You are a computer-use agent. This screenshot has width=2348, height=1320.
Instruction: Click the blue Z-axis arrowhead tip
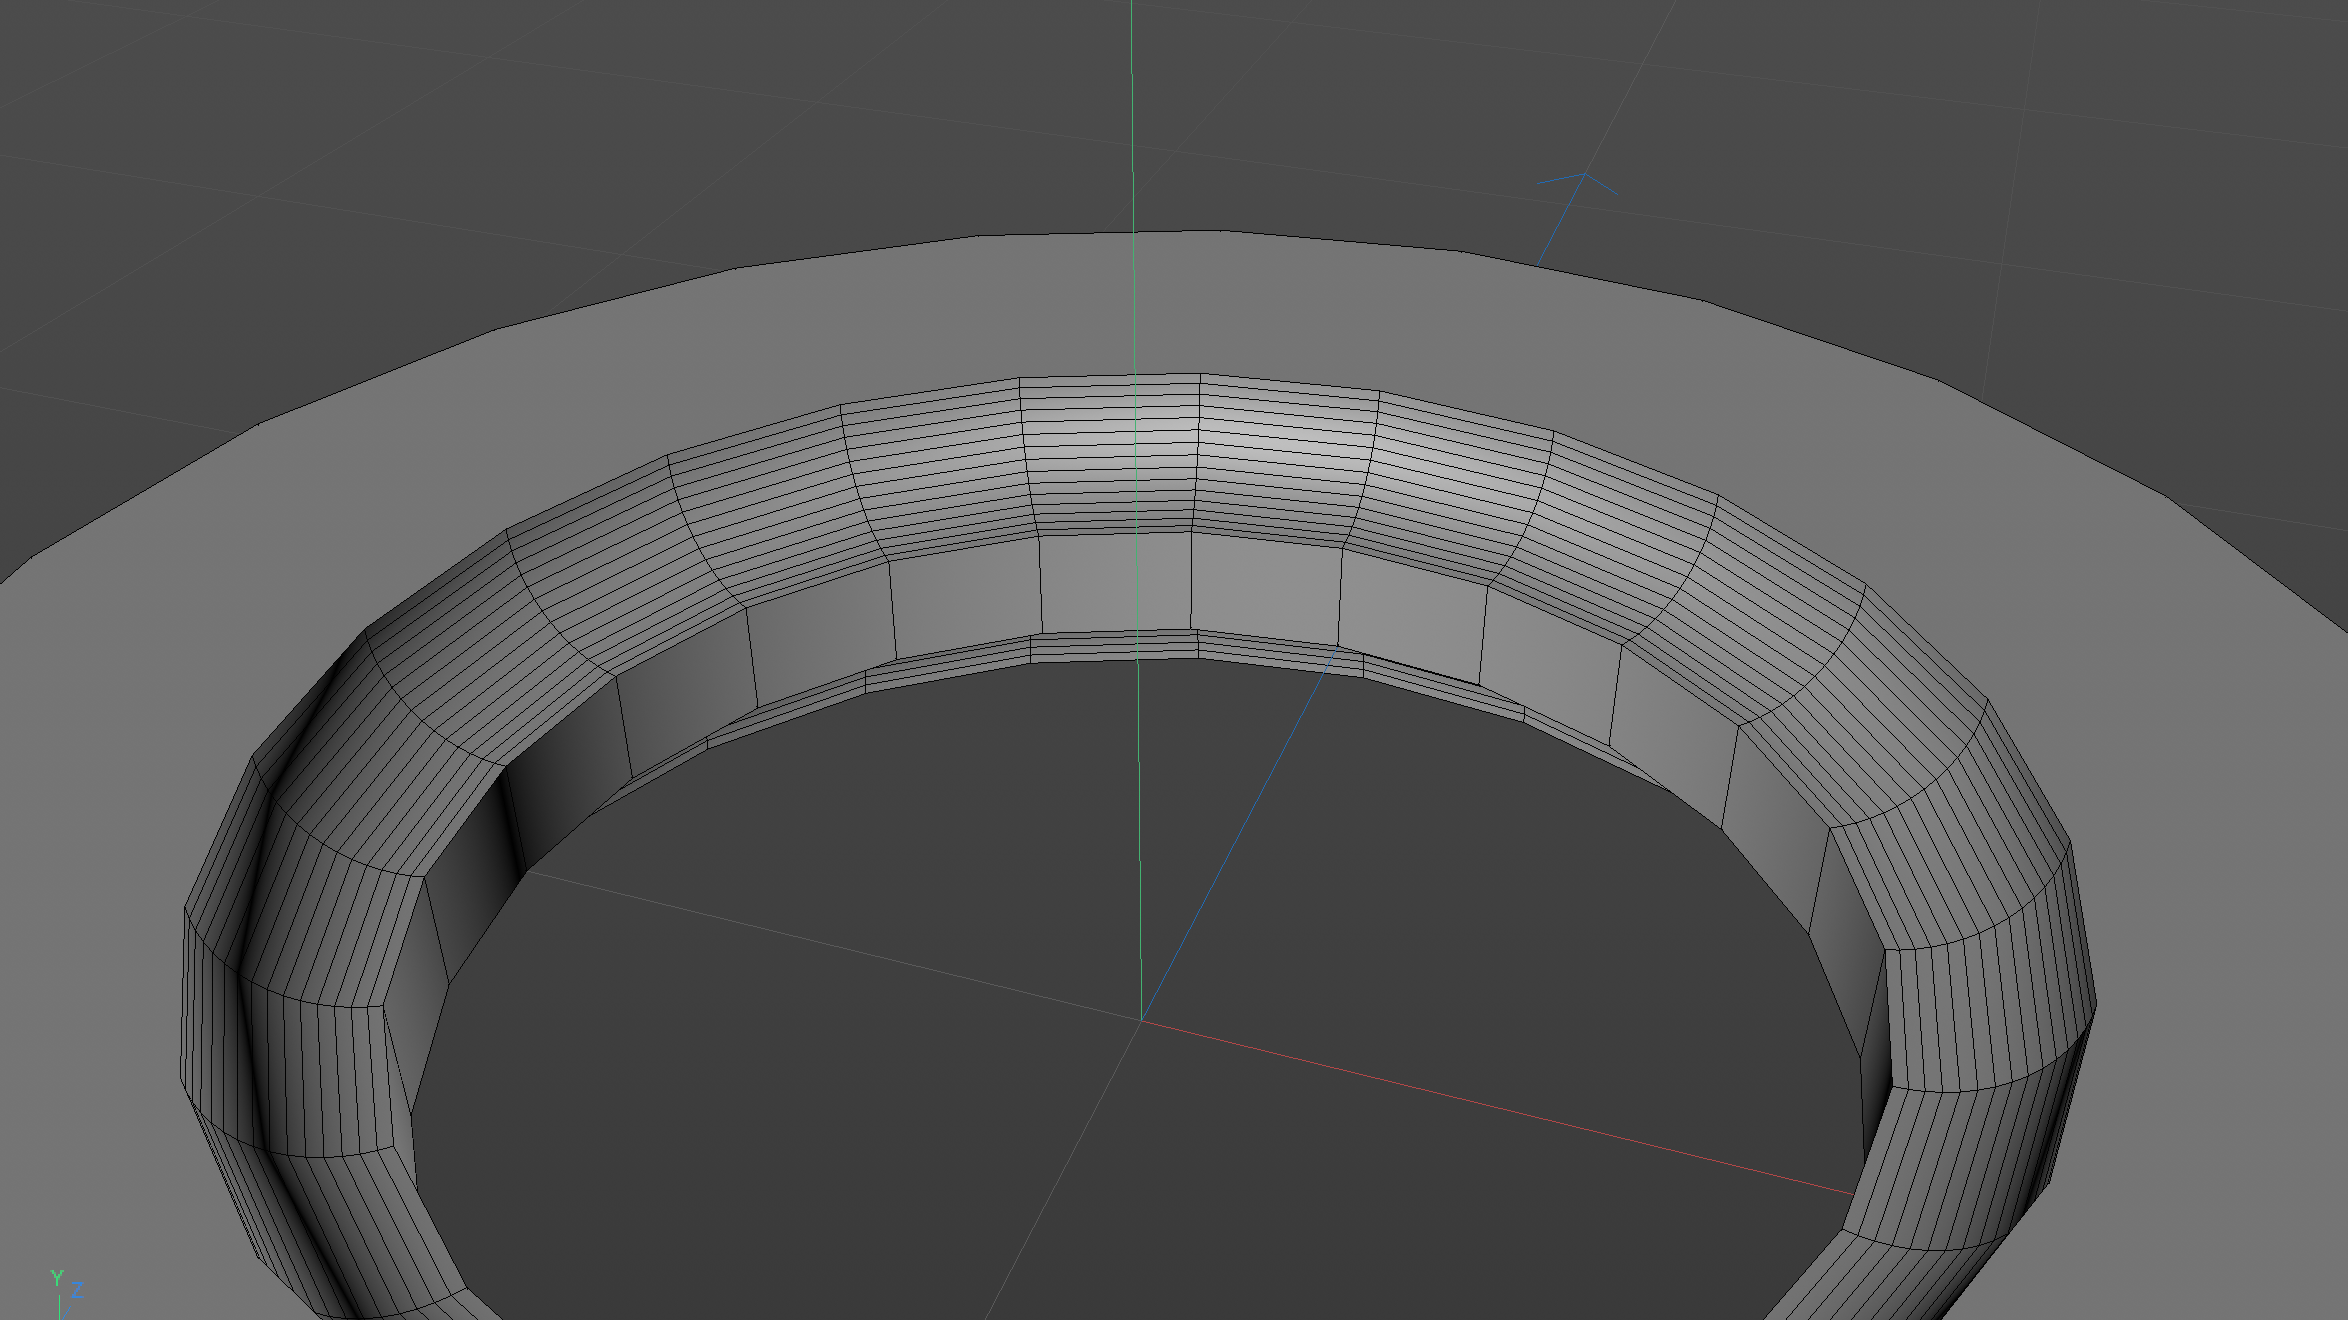[x=1584, y=174]
